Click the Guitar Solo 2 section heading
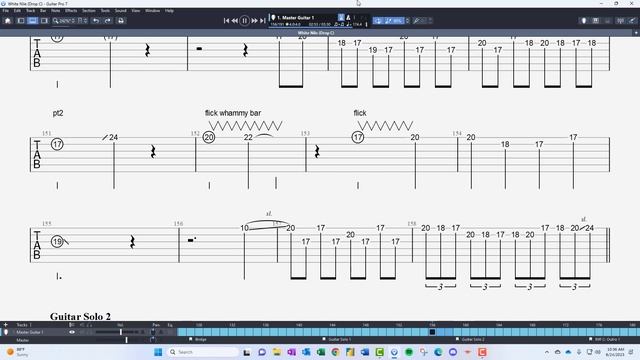Image resolution: width=640 pixels, height=360 pixels. (80, 316)
